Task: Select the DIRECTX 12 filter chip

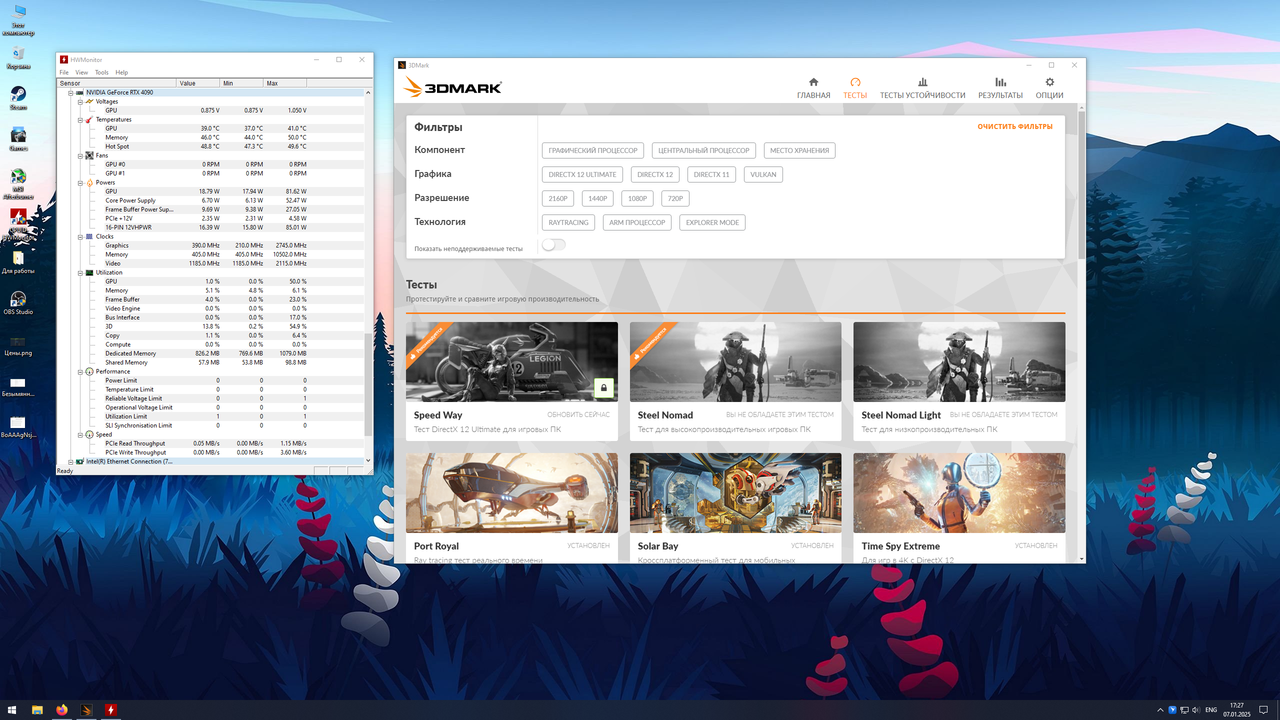Action: point(656,174)
